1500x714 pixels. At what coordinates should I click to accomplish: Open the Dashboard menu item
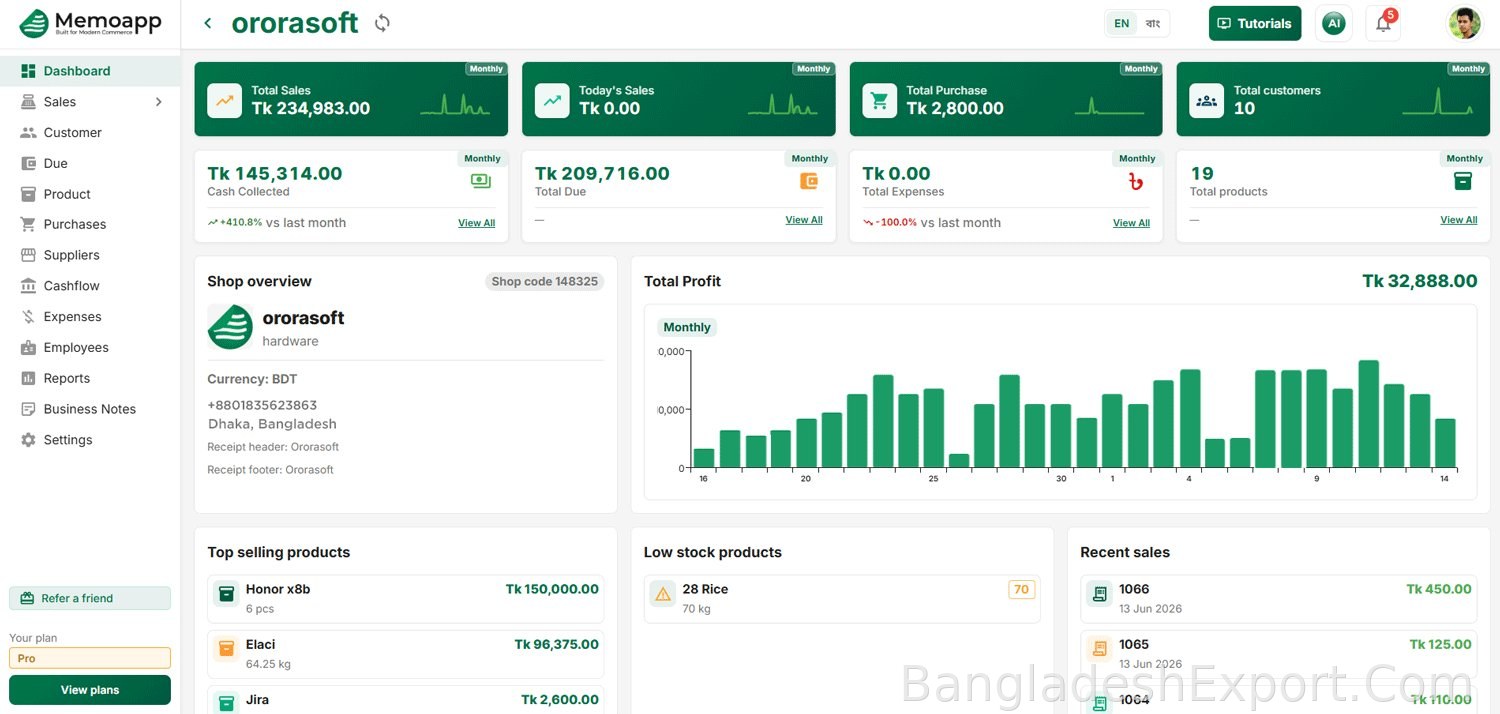[x=90, y=71]
